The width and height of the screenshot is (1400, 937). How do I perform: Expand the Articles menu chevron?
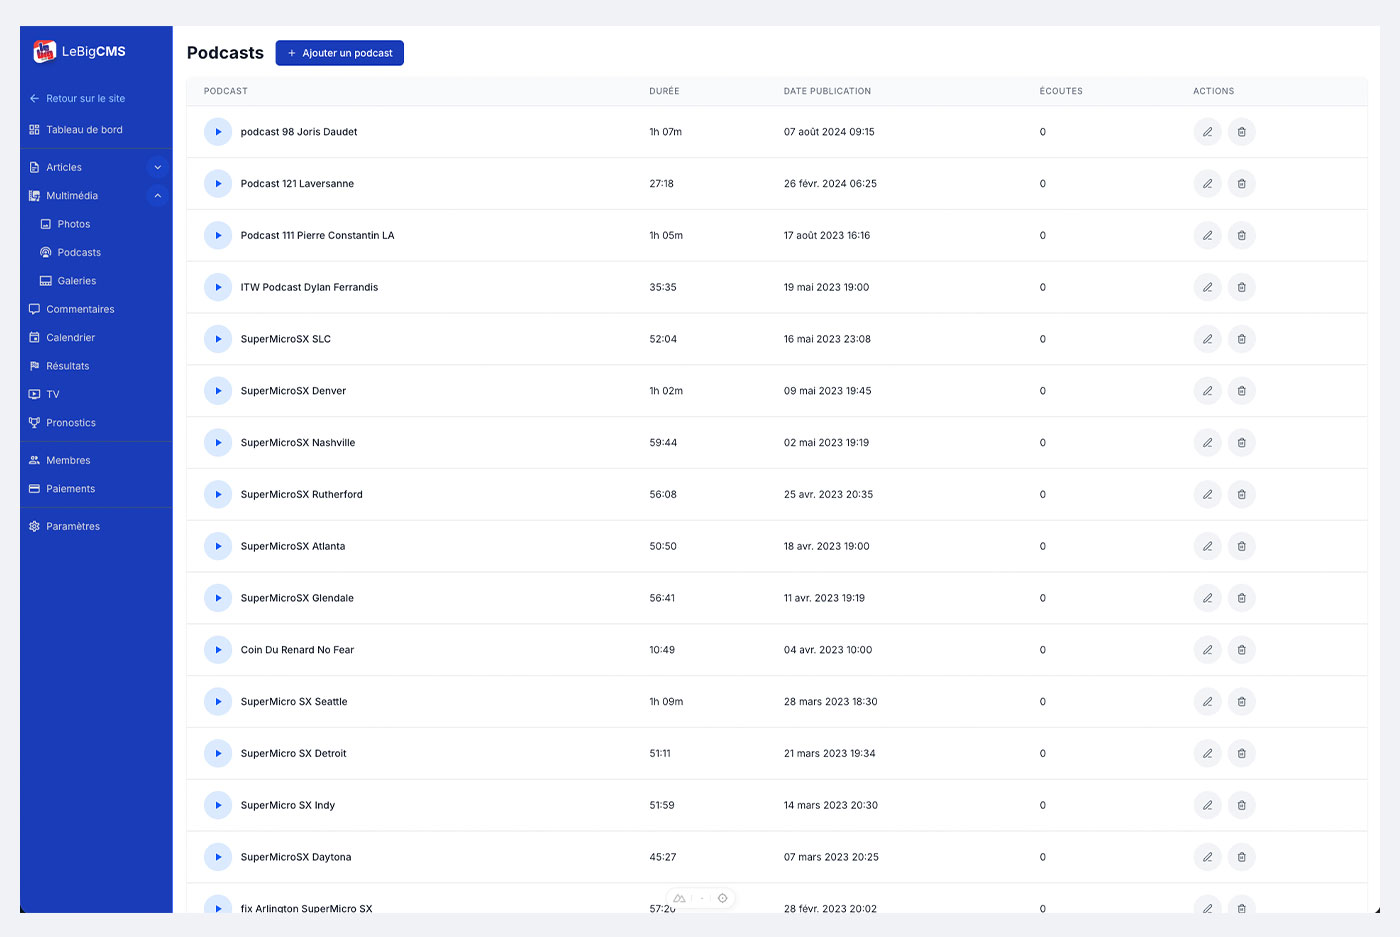pos(157,168)
